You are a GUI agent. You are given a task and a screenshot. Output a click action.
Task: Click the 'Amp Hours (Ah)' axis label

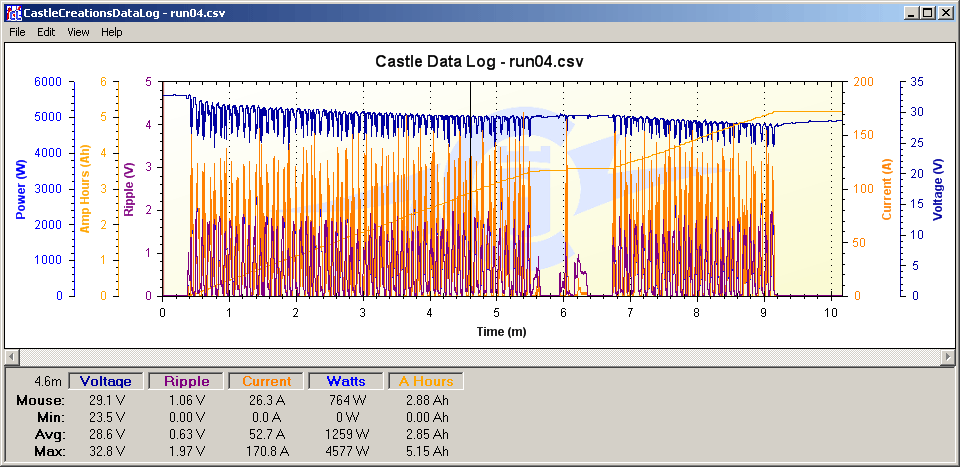pos(84,189)
